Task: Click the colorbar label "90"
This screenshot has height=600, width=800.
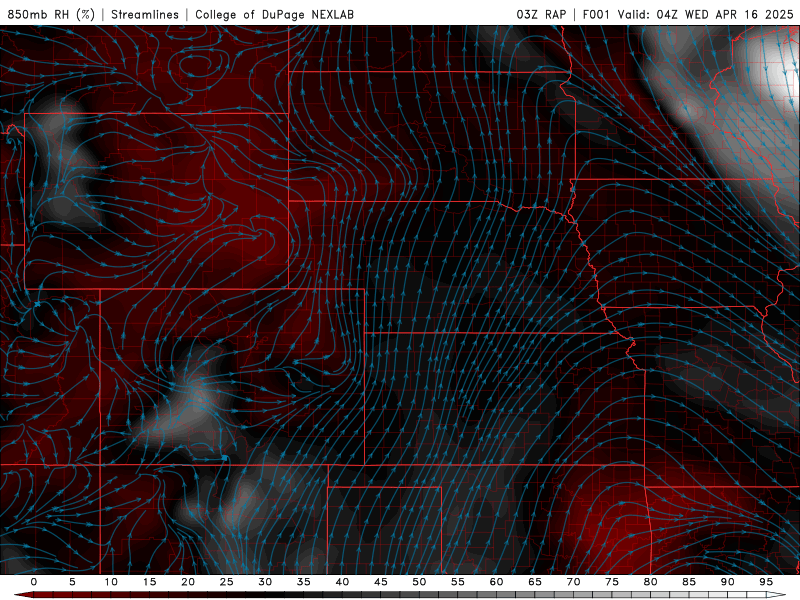Action: pos(727,582)
